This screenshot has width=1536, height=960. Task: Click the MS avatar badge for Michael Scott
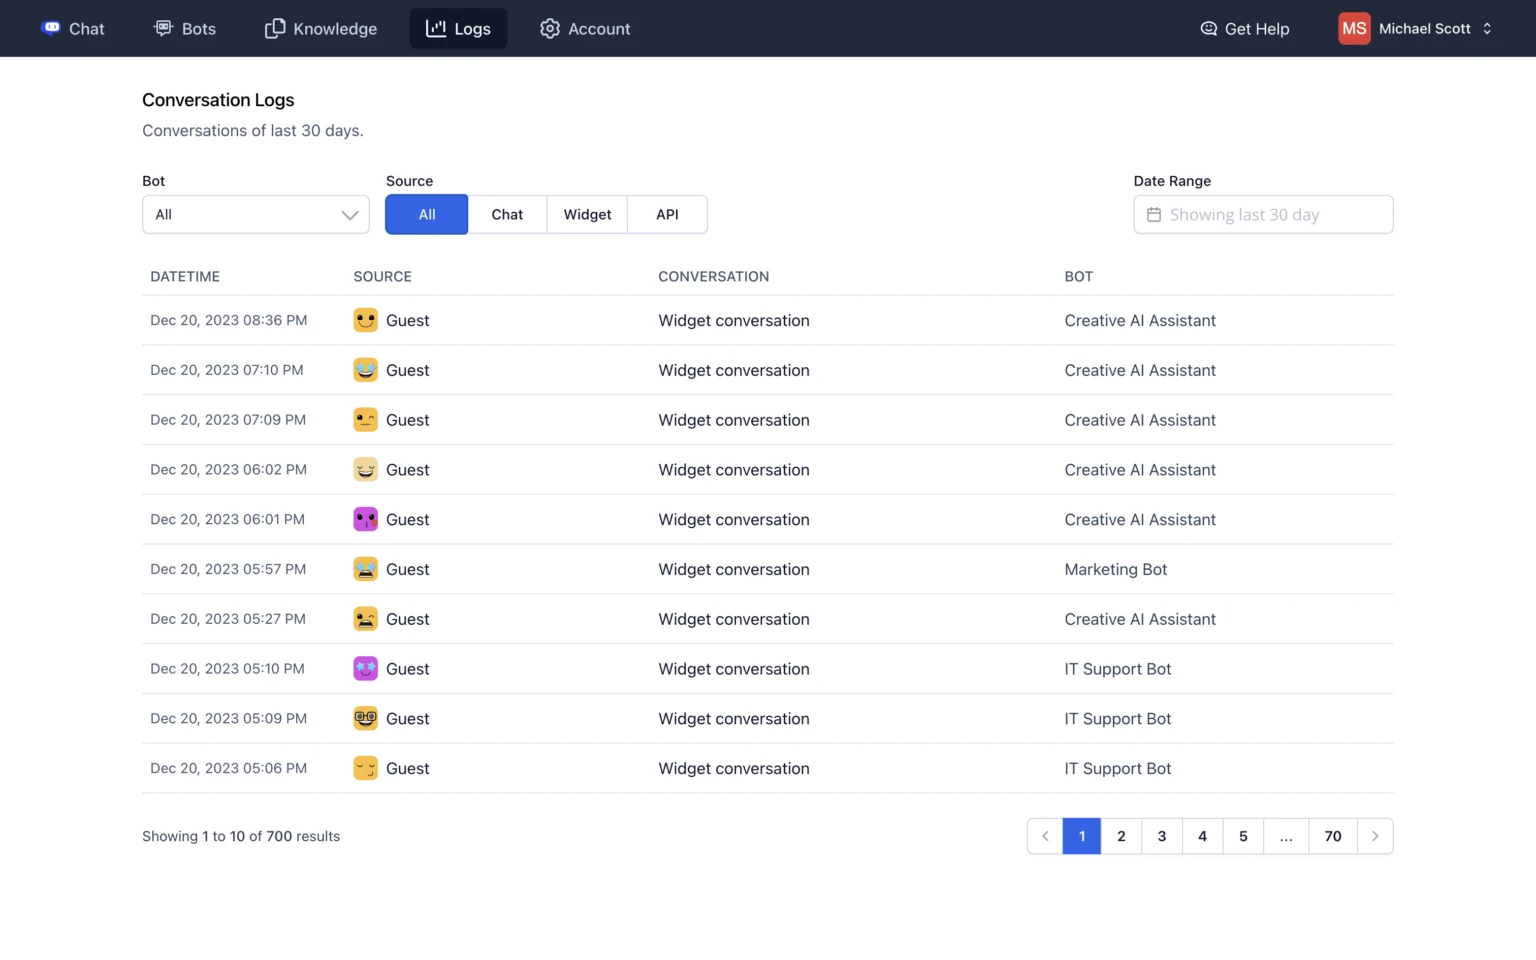[x=1353, y=28]
